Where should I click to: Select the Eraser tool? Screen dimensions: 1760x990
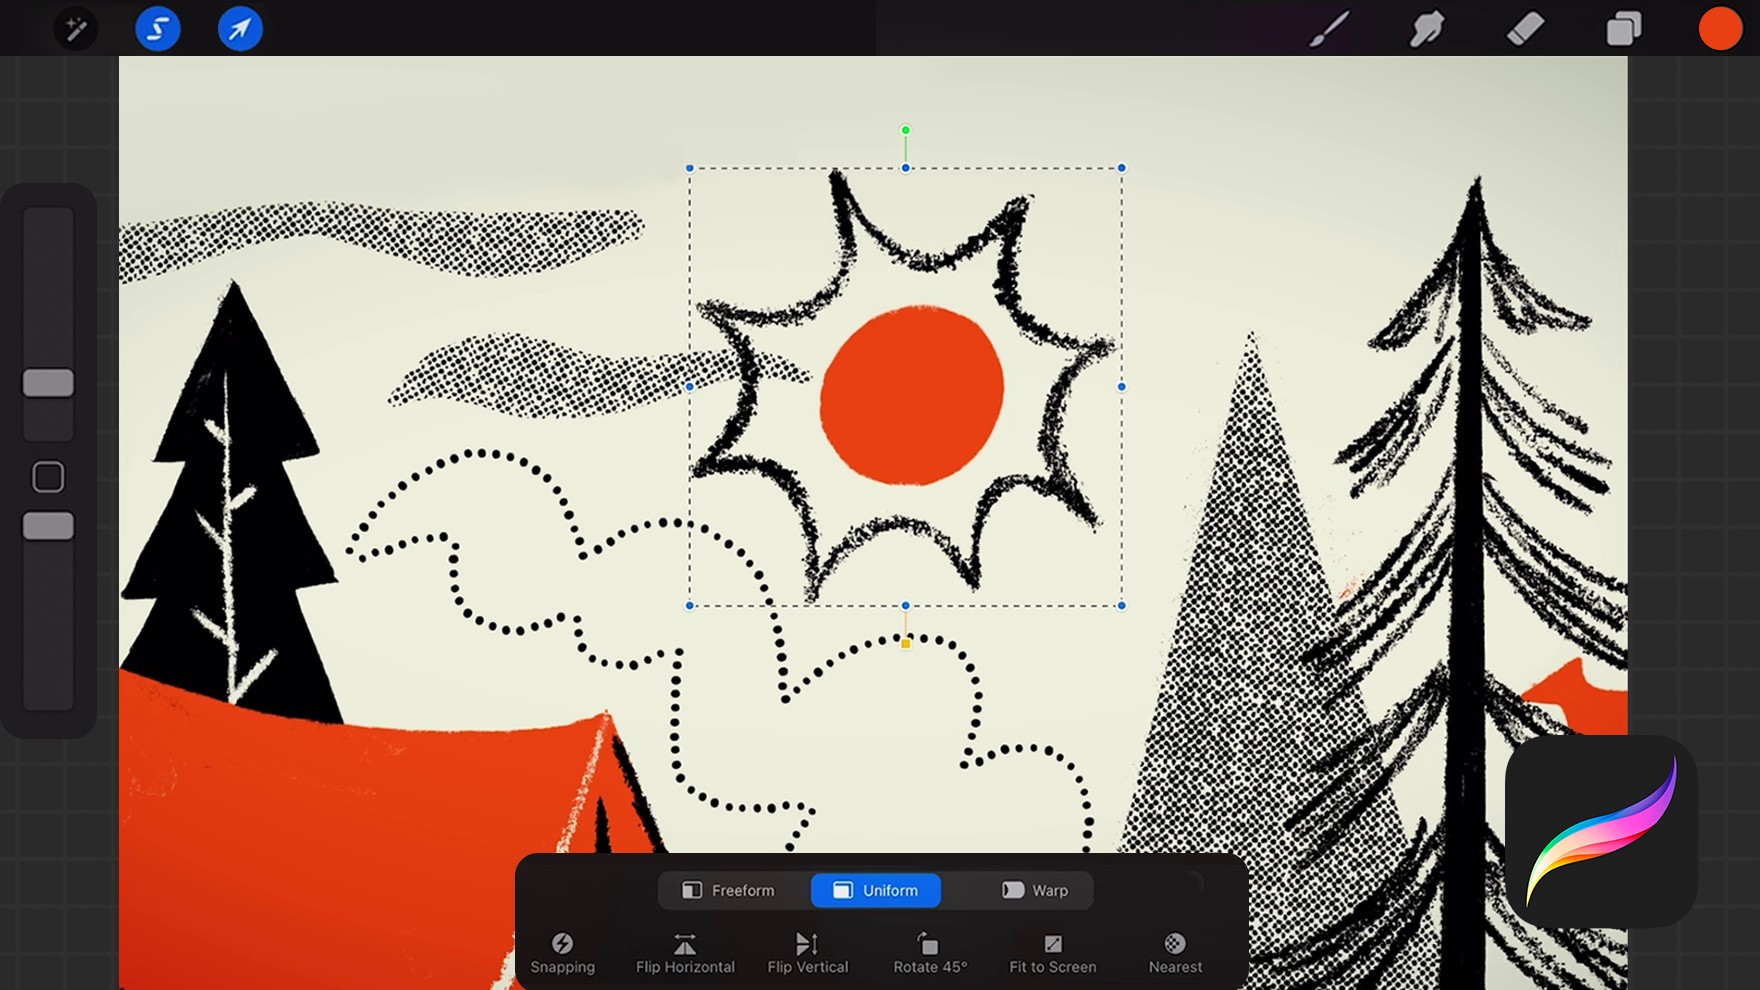[x=1525, y=29]
